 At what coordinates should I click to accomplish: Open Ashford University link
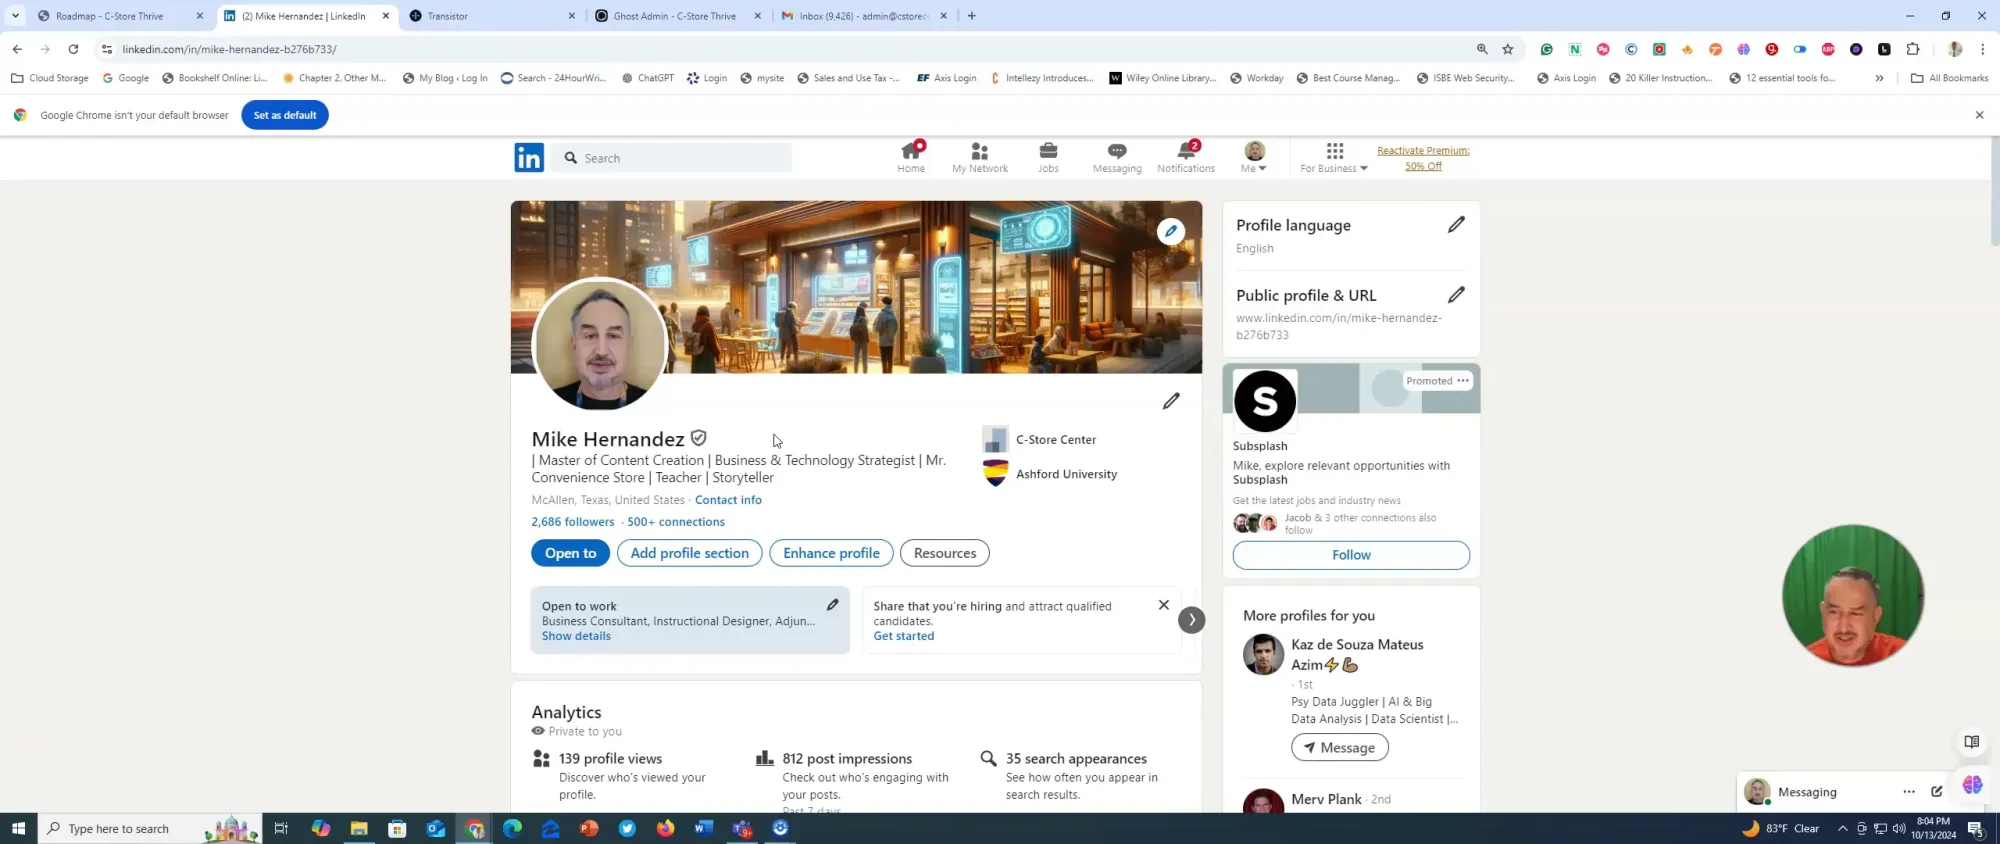[x=1050, y=474]
